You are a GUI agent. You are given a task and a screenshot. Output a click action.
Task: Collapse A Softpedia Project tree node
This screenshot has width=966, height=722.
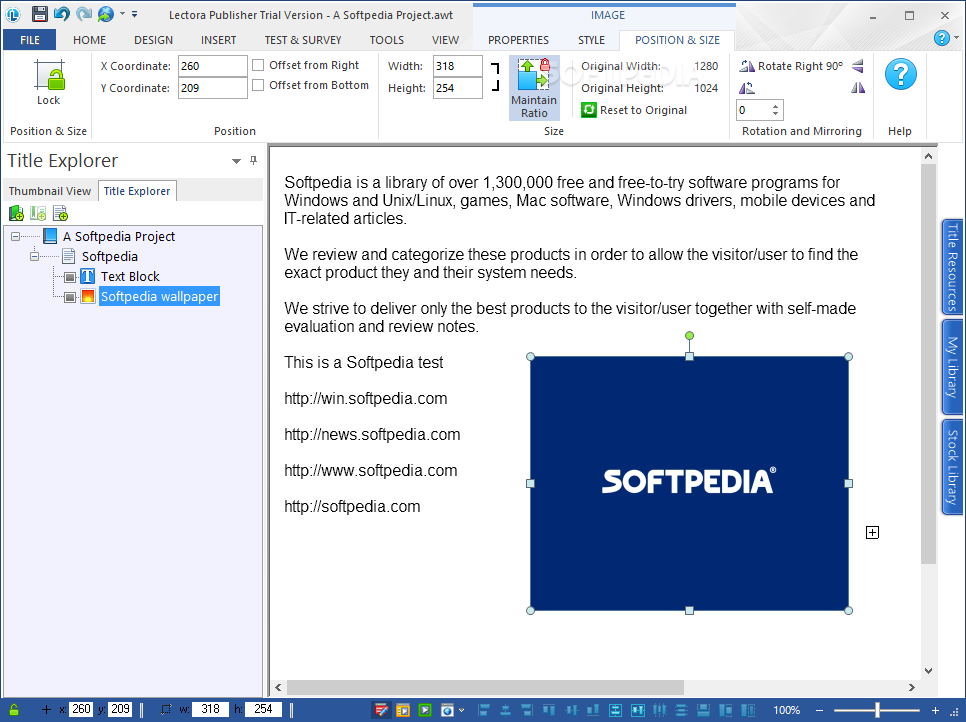tap(15, 237)
